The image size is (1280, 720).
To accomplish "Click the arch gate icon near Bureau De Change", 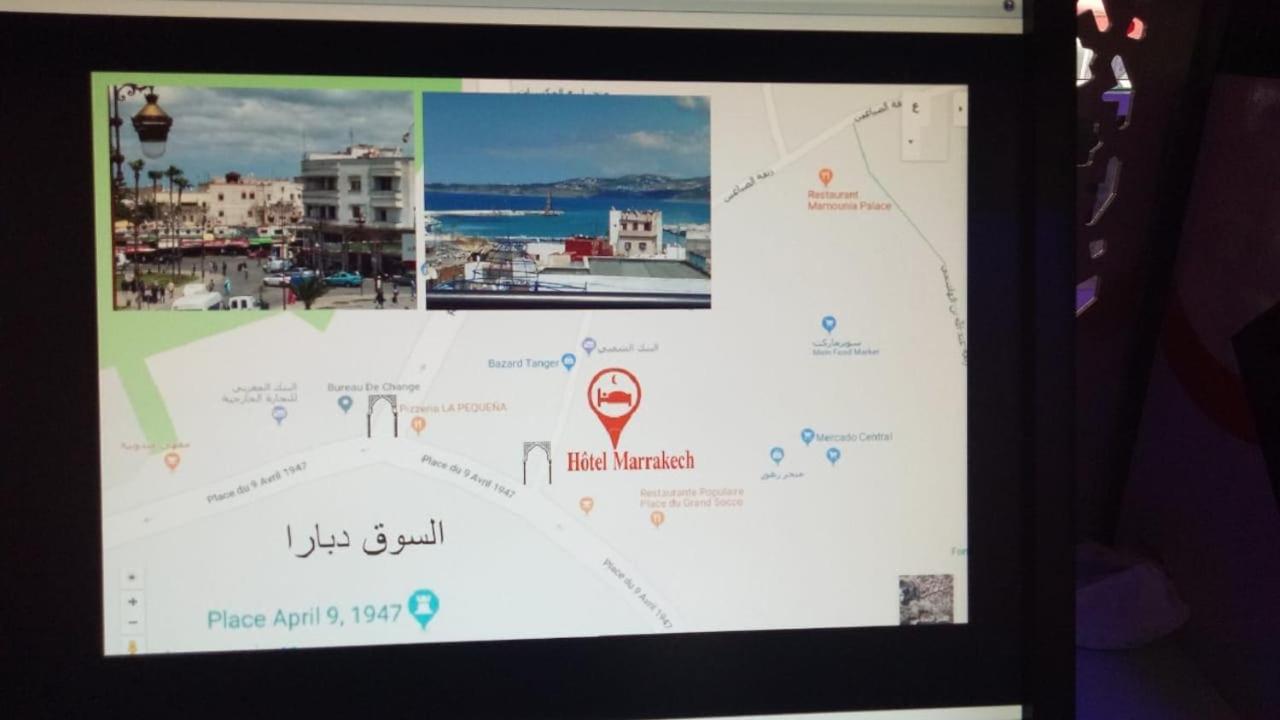I will pyautogui.click(x=381, y=415).
